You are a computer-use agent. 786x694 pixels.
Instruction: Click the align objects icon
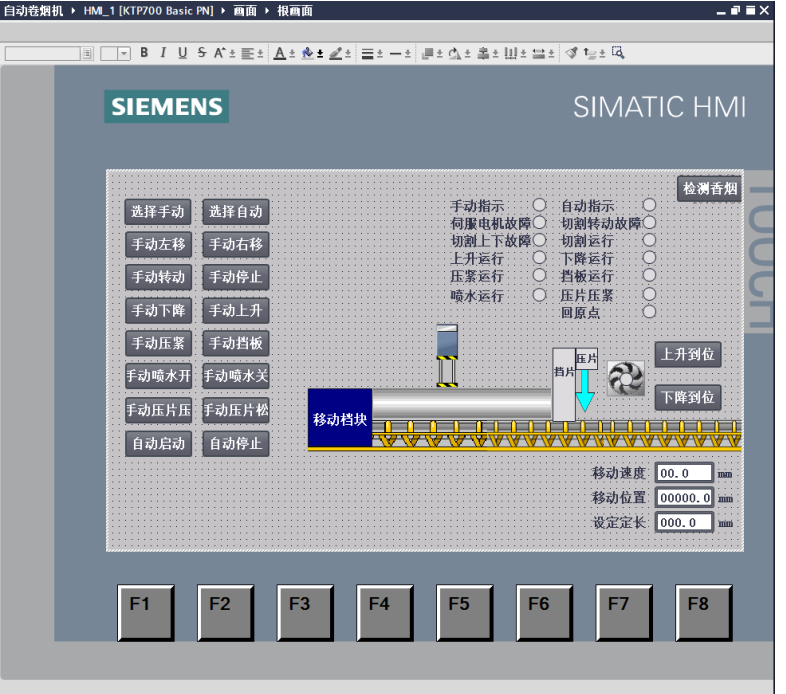[483, 53]
